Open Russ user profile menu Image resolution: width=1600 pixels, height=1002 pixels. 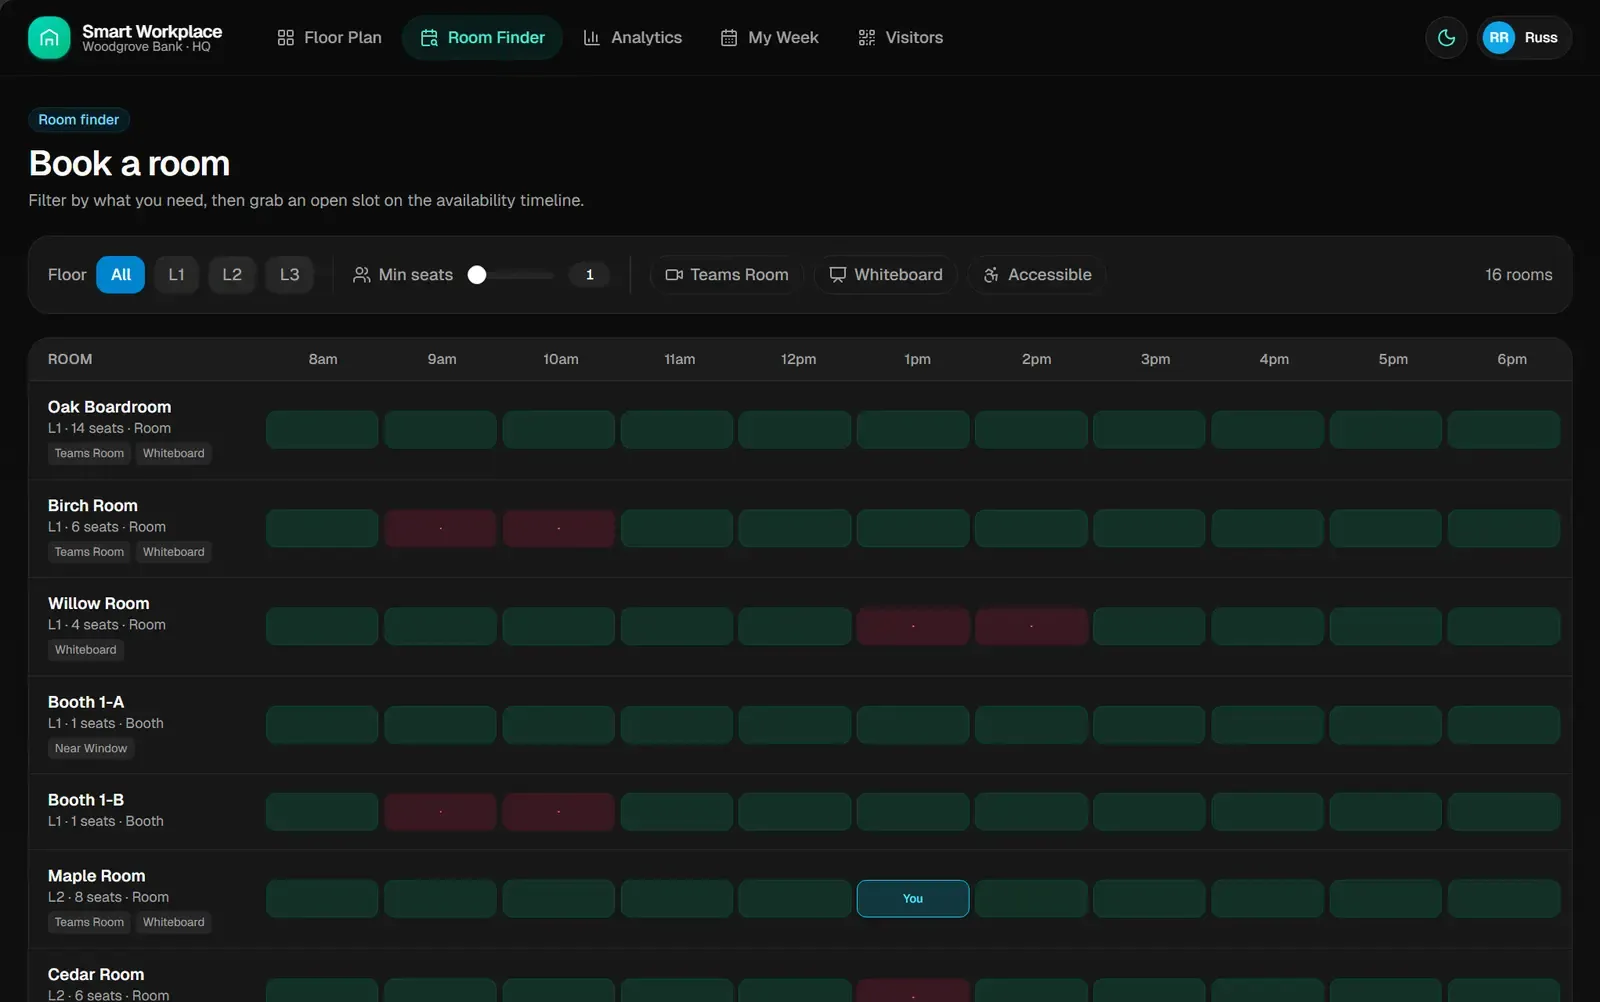(1525, 38)
